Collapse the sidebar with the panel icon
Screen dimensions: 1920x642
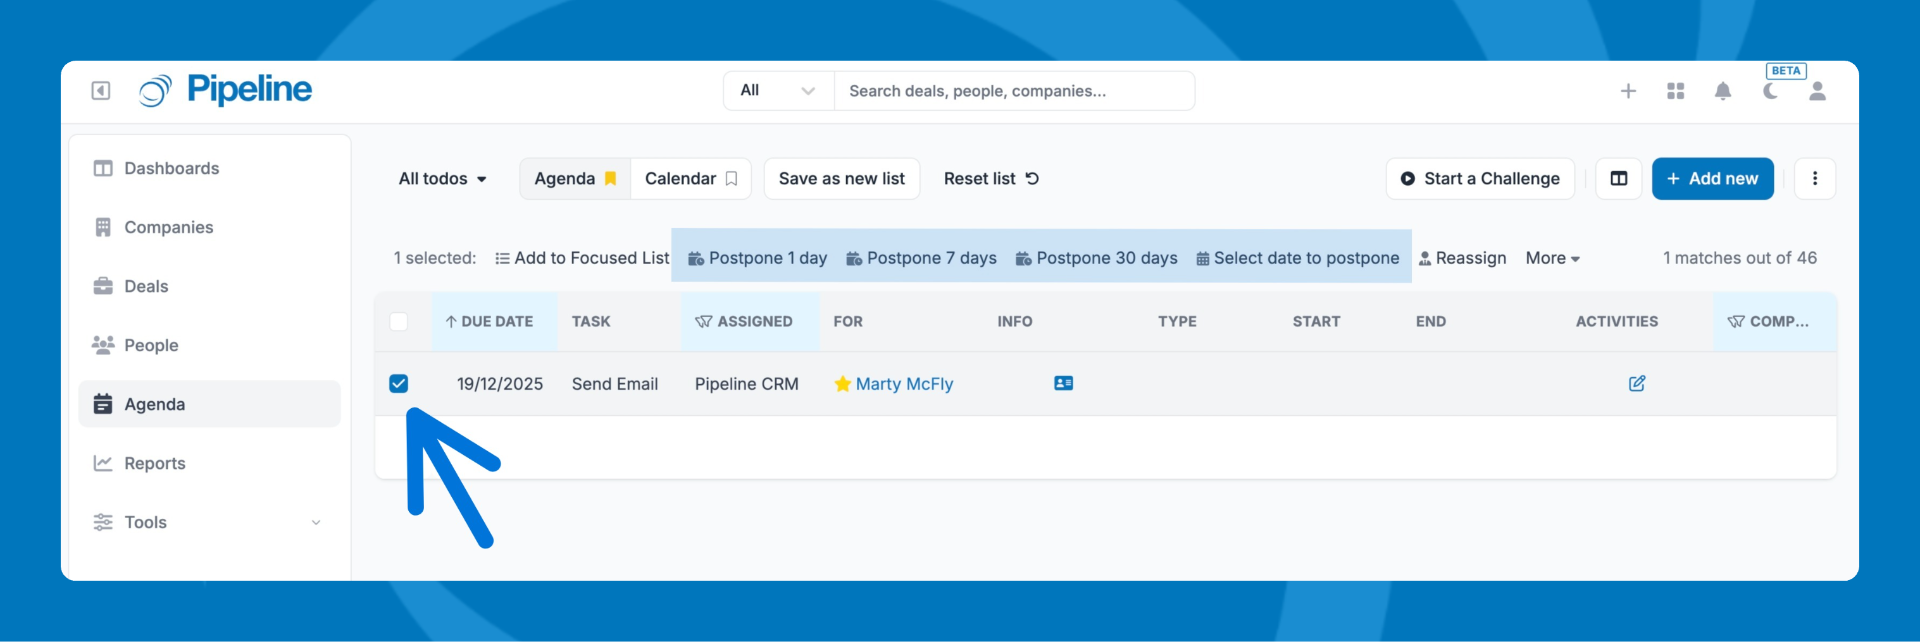click(x=101, y=91)
